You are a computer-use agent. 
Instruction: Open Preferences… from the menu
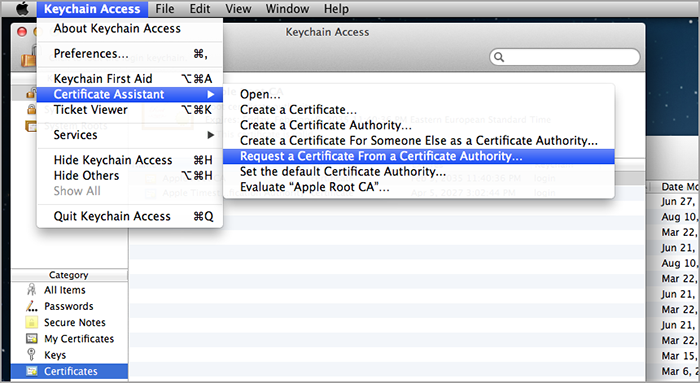(x=130, y=54)
